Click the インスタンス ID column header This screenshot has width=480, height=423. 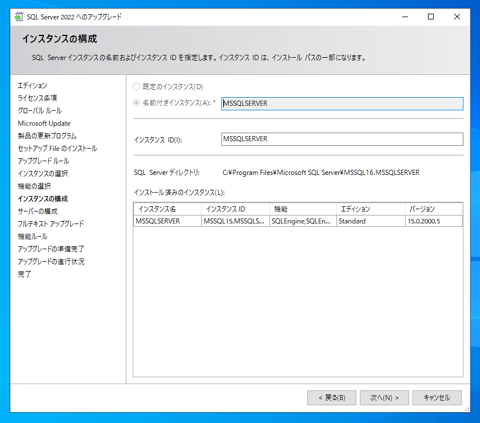tap(235, 209)
